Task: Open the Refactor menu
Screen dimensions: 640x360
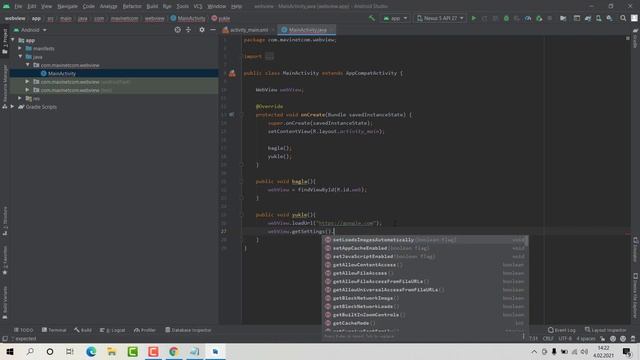Action: coord(132,7)
